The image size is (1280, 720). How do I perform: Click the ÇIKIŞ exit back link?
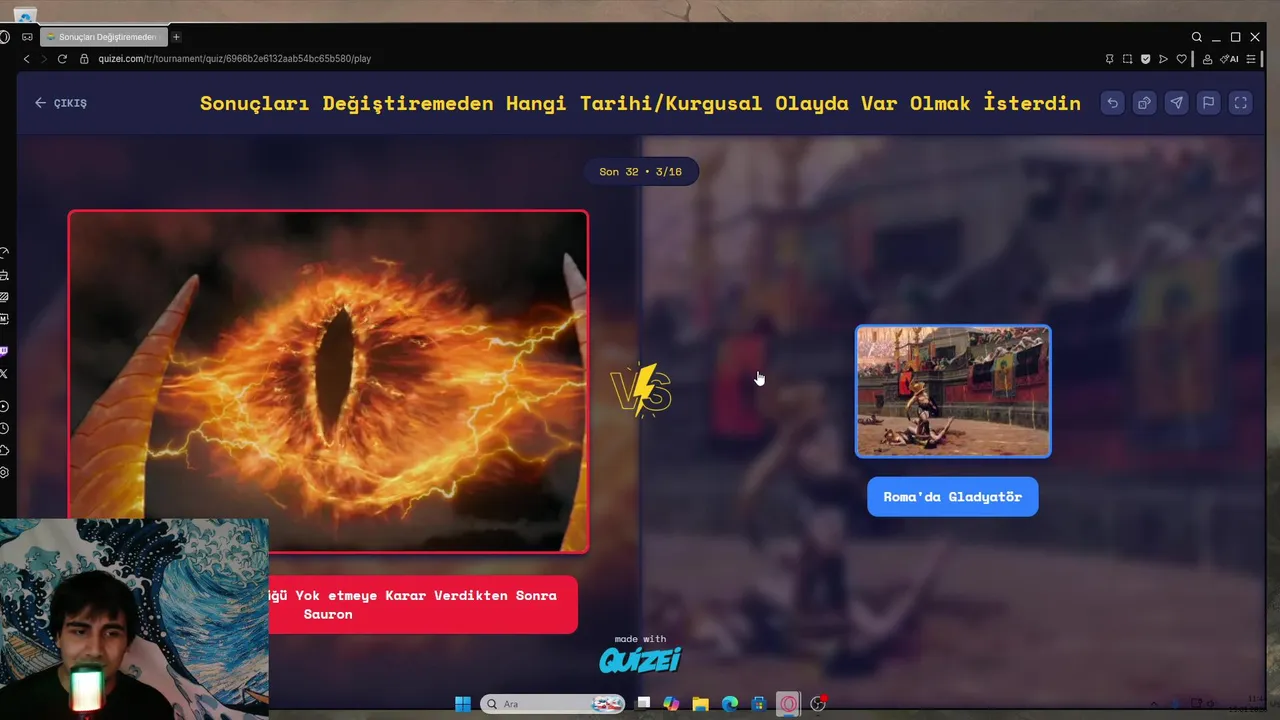[61, 103]
